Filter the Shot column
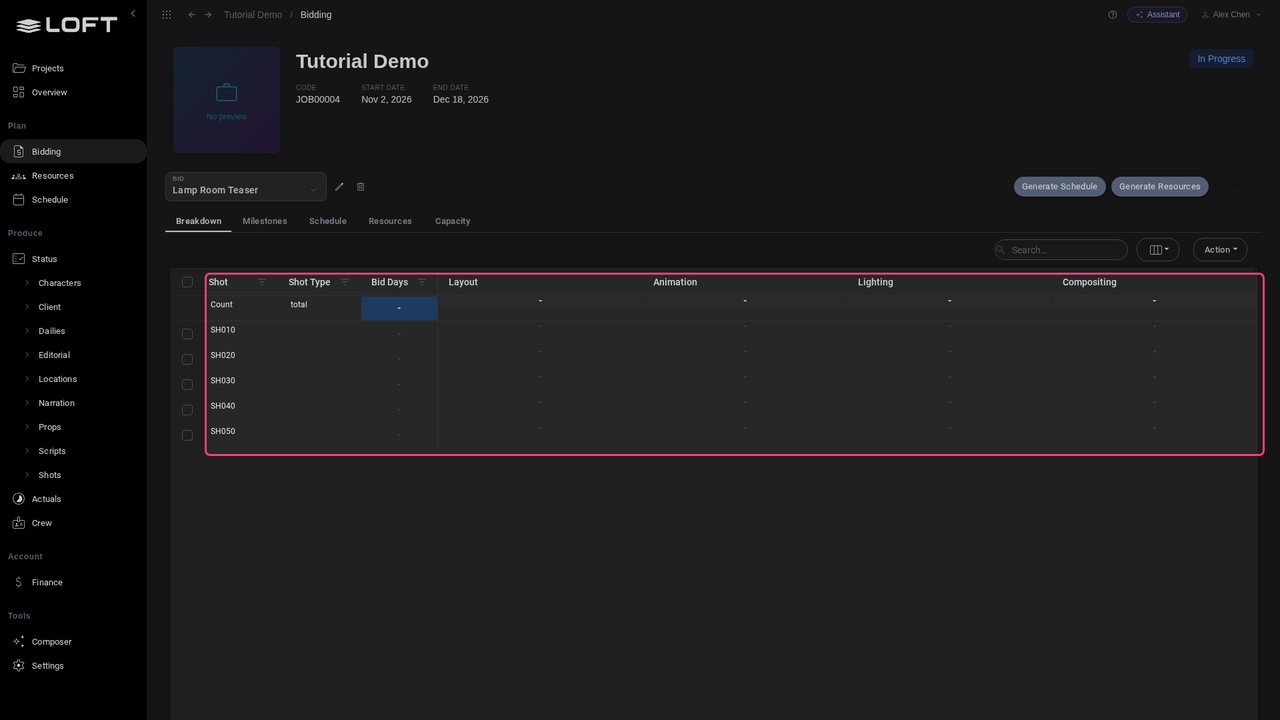 click(262, 282)
